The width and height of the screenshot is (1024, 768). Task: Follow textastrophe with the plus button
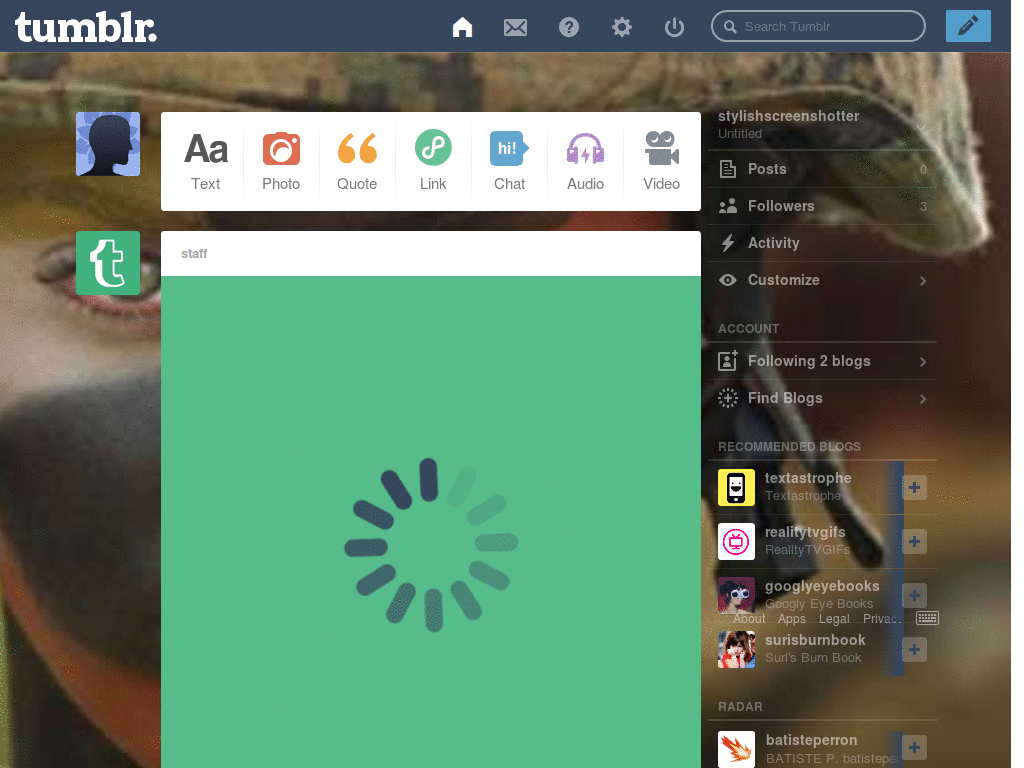[x=914, y=487]
